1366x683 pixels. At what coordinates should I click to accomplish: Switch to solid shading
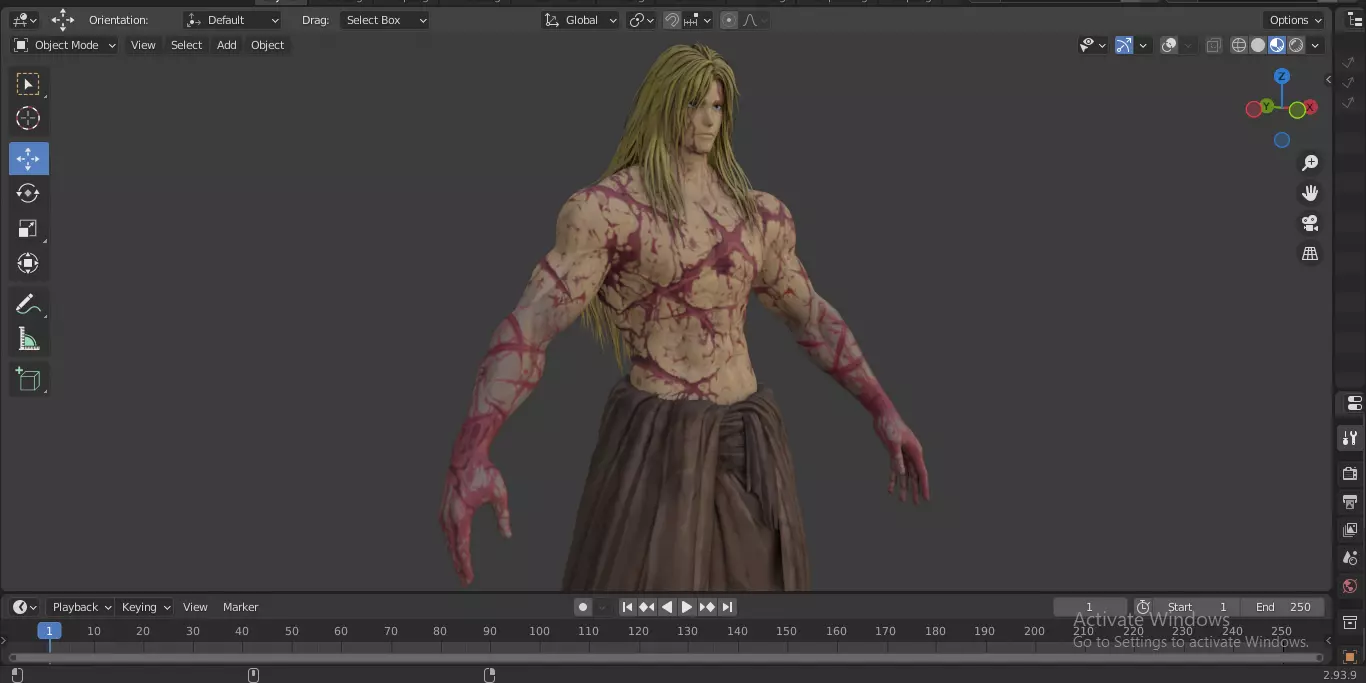[1258, 45]
